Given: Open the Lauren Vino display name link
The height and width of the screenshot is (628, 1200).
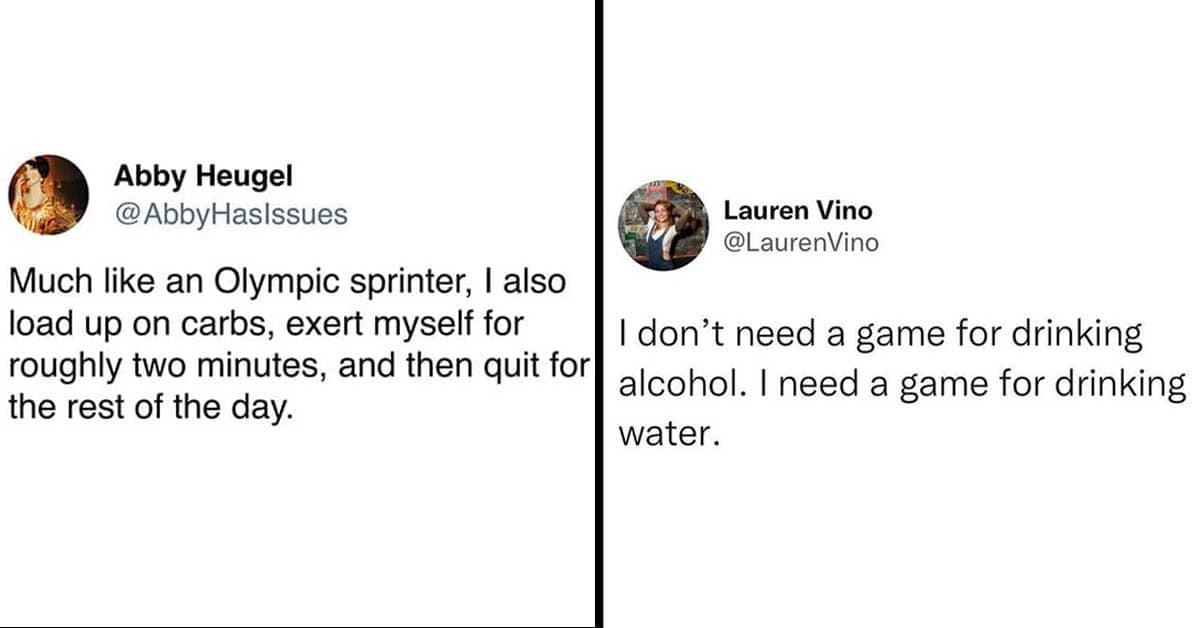Looking at the screenshot, I should tap(797, 210).
